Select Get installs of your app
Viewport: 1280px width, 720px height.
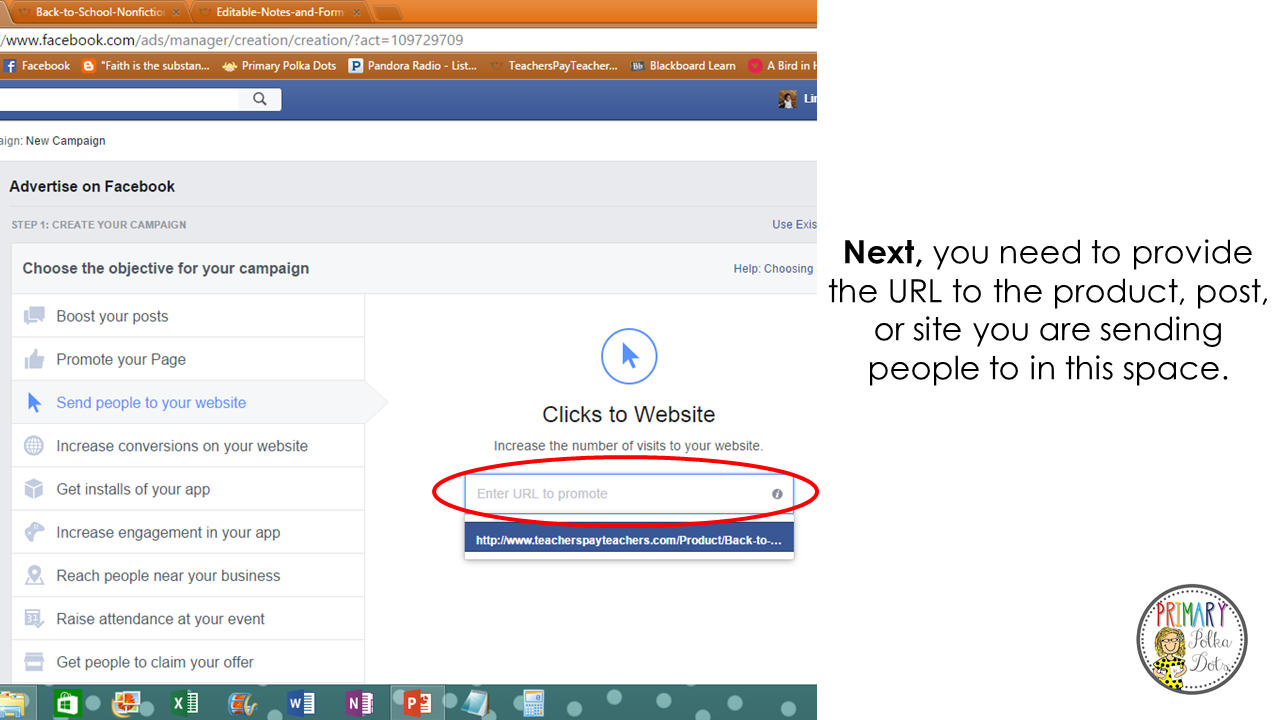(x=188, y=489)
